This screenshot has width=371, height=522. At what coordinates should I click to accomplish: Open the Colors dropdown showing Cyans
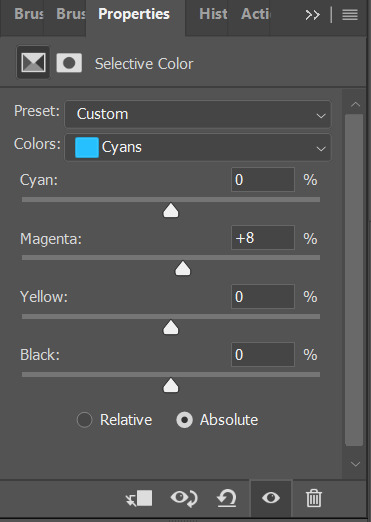(x=198, y=147)
